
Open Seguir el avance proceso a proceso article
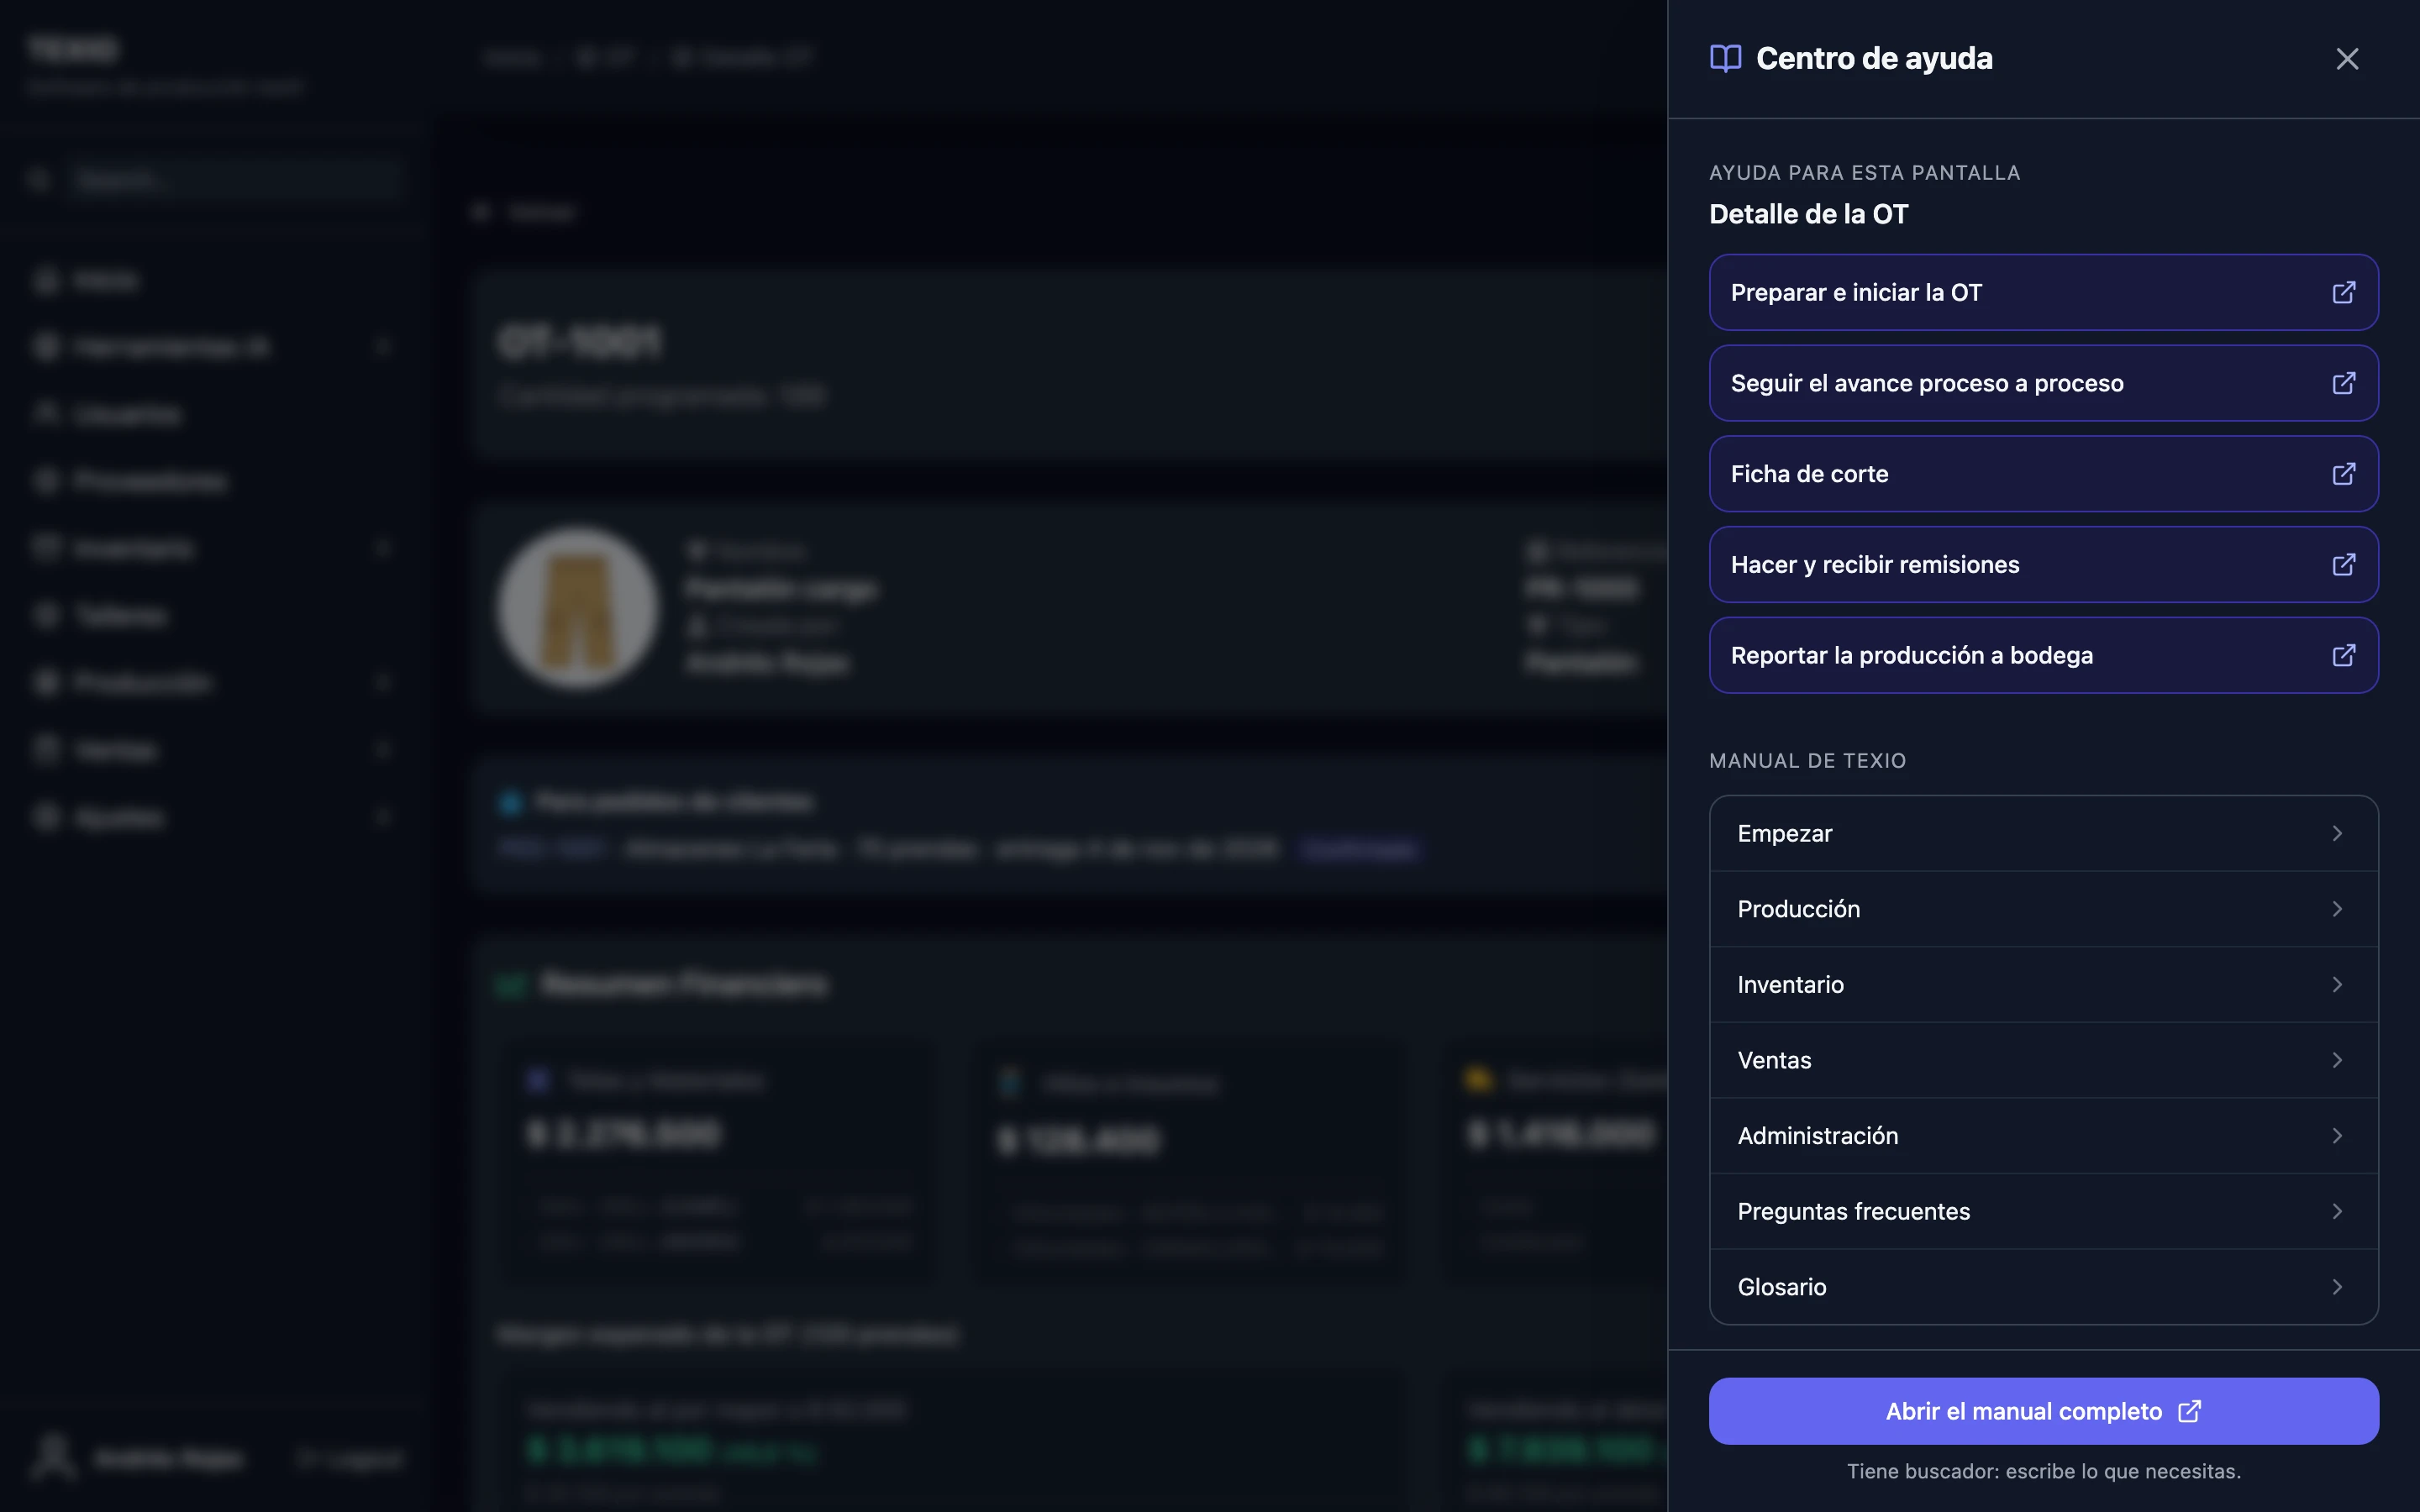(x=2043, y=383)
